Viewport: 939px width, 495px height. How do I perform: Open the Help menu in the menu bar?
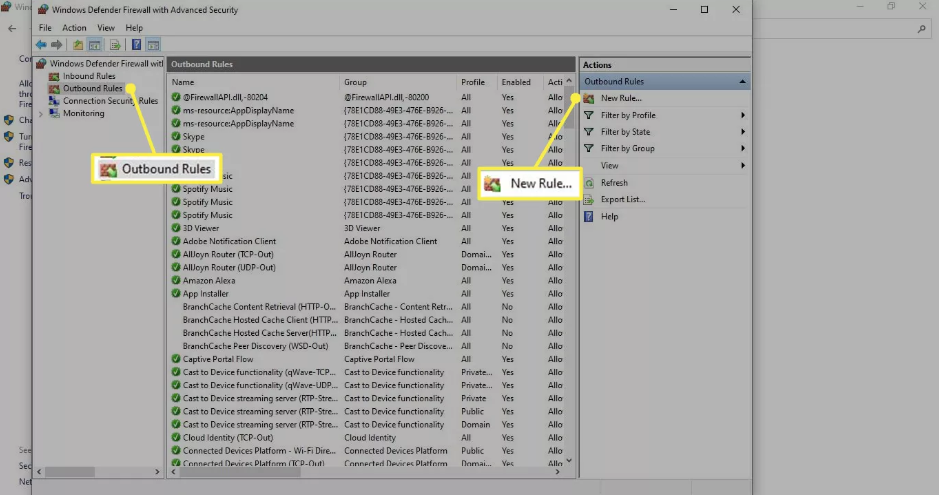[x=134, y=28]
